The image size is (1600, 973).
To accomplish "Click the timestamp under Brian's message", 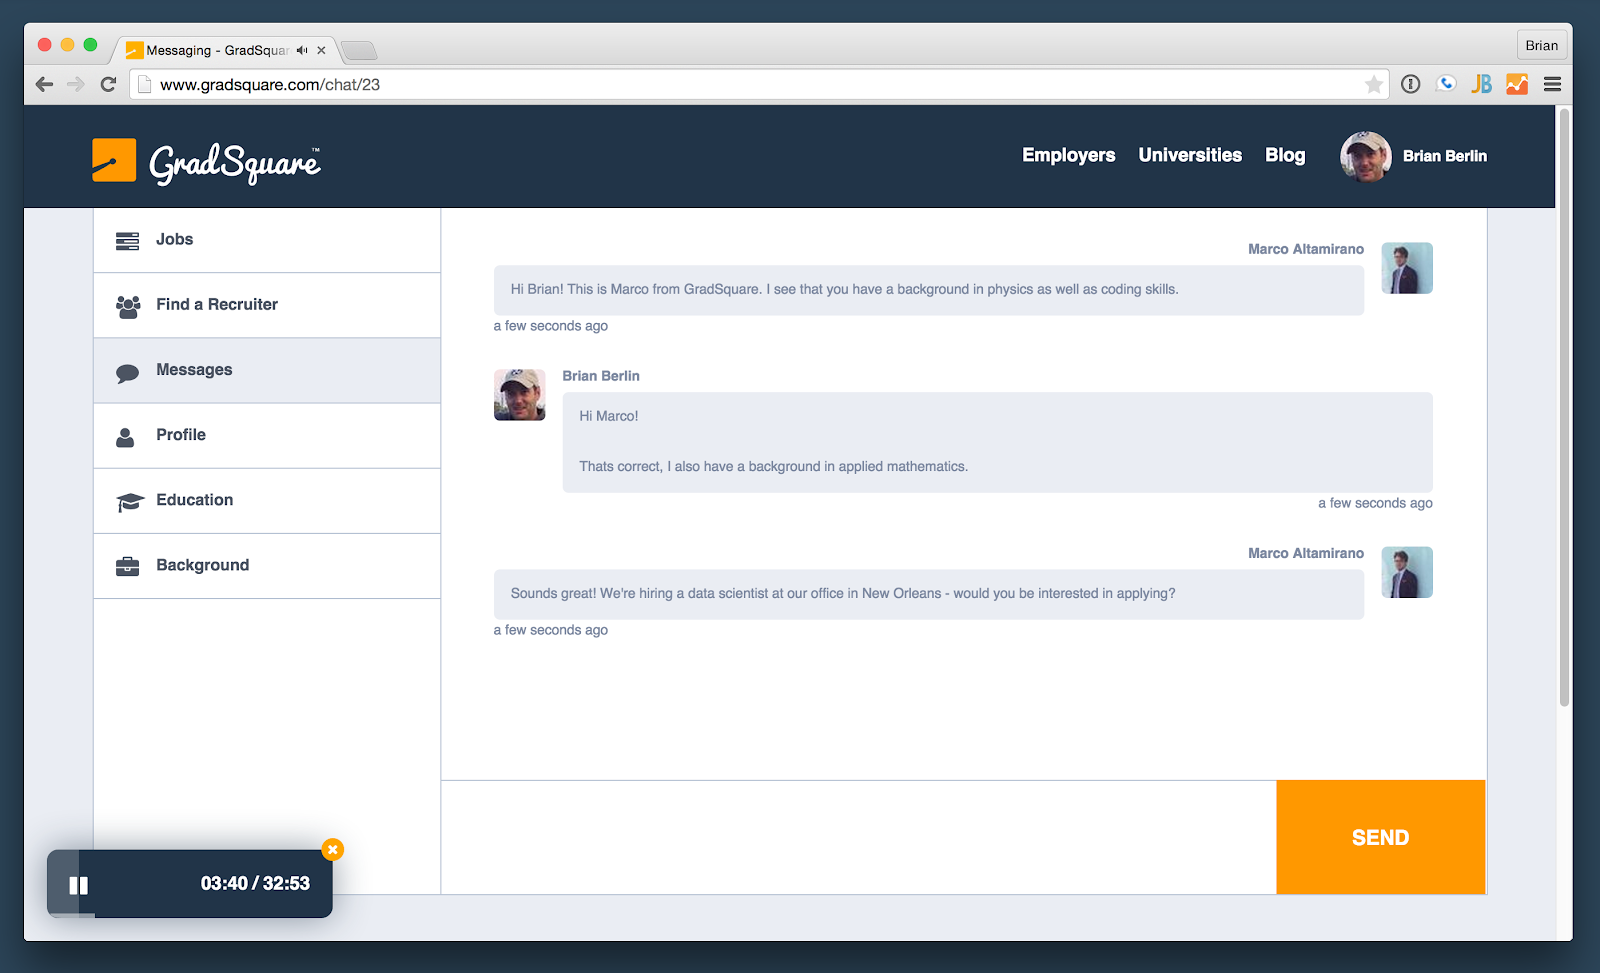I will coord(1375,503).
